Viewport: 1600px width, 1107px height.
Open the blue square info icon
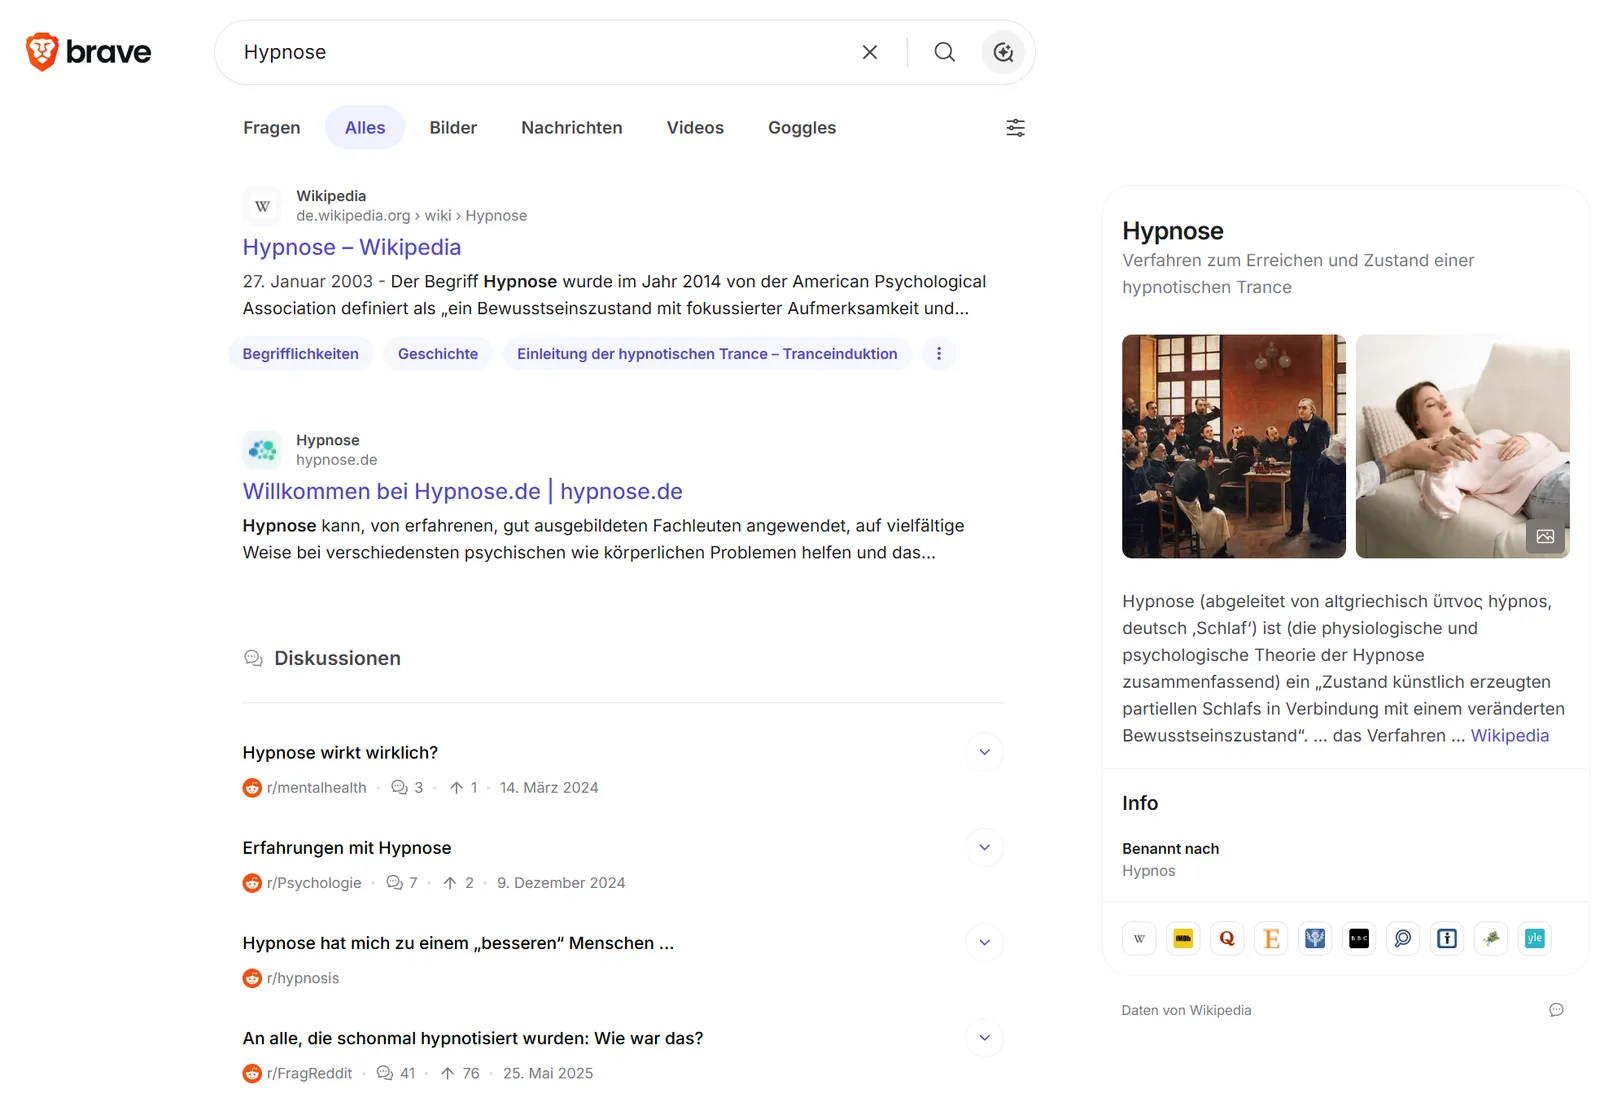[x=1447, y=938]
